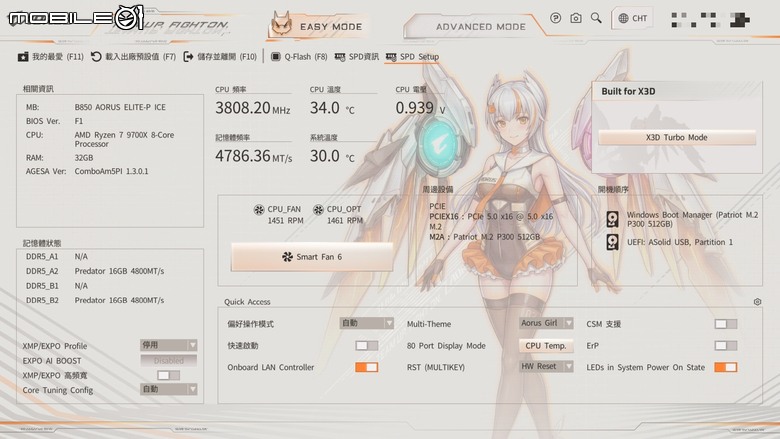Open Quick Access settings gear icon

click(757, 302)
